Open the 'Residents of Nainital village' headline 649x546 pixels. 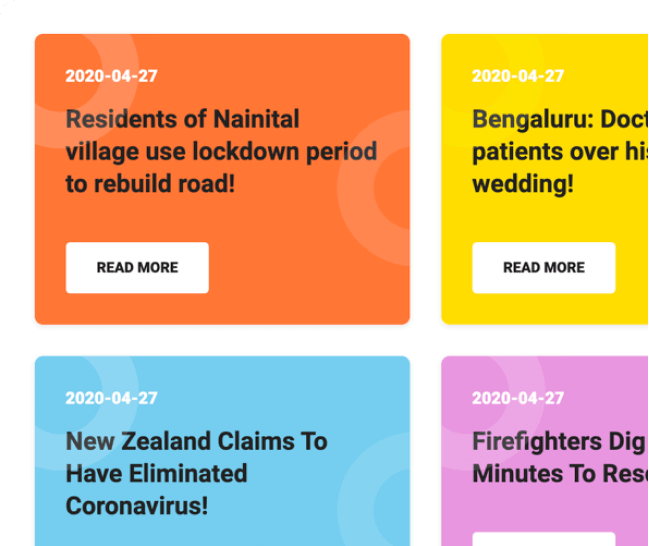pos(221,151)
